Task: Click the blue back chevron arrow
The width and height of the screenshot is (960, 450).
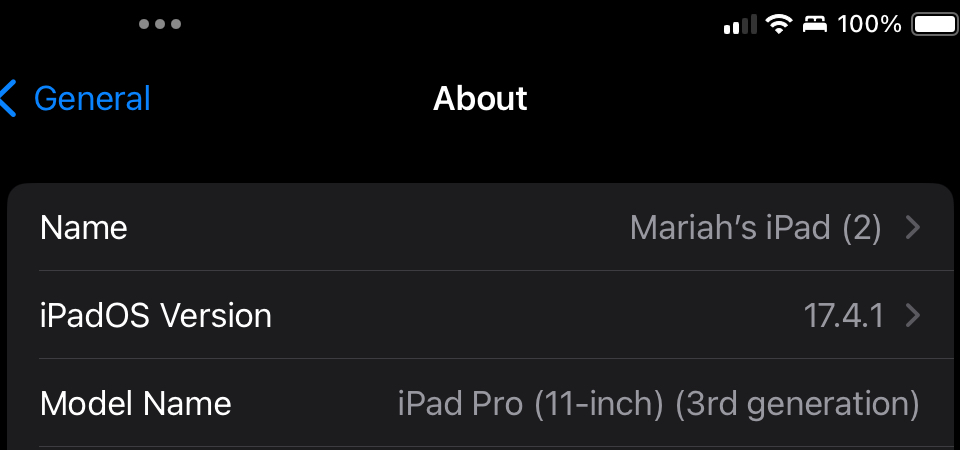Action: click(x=10, y=99)
